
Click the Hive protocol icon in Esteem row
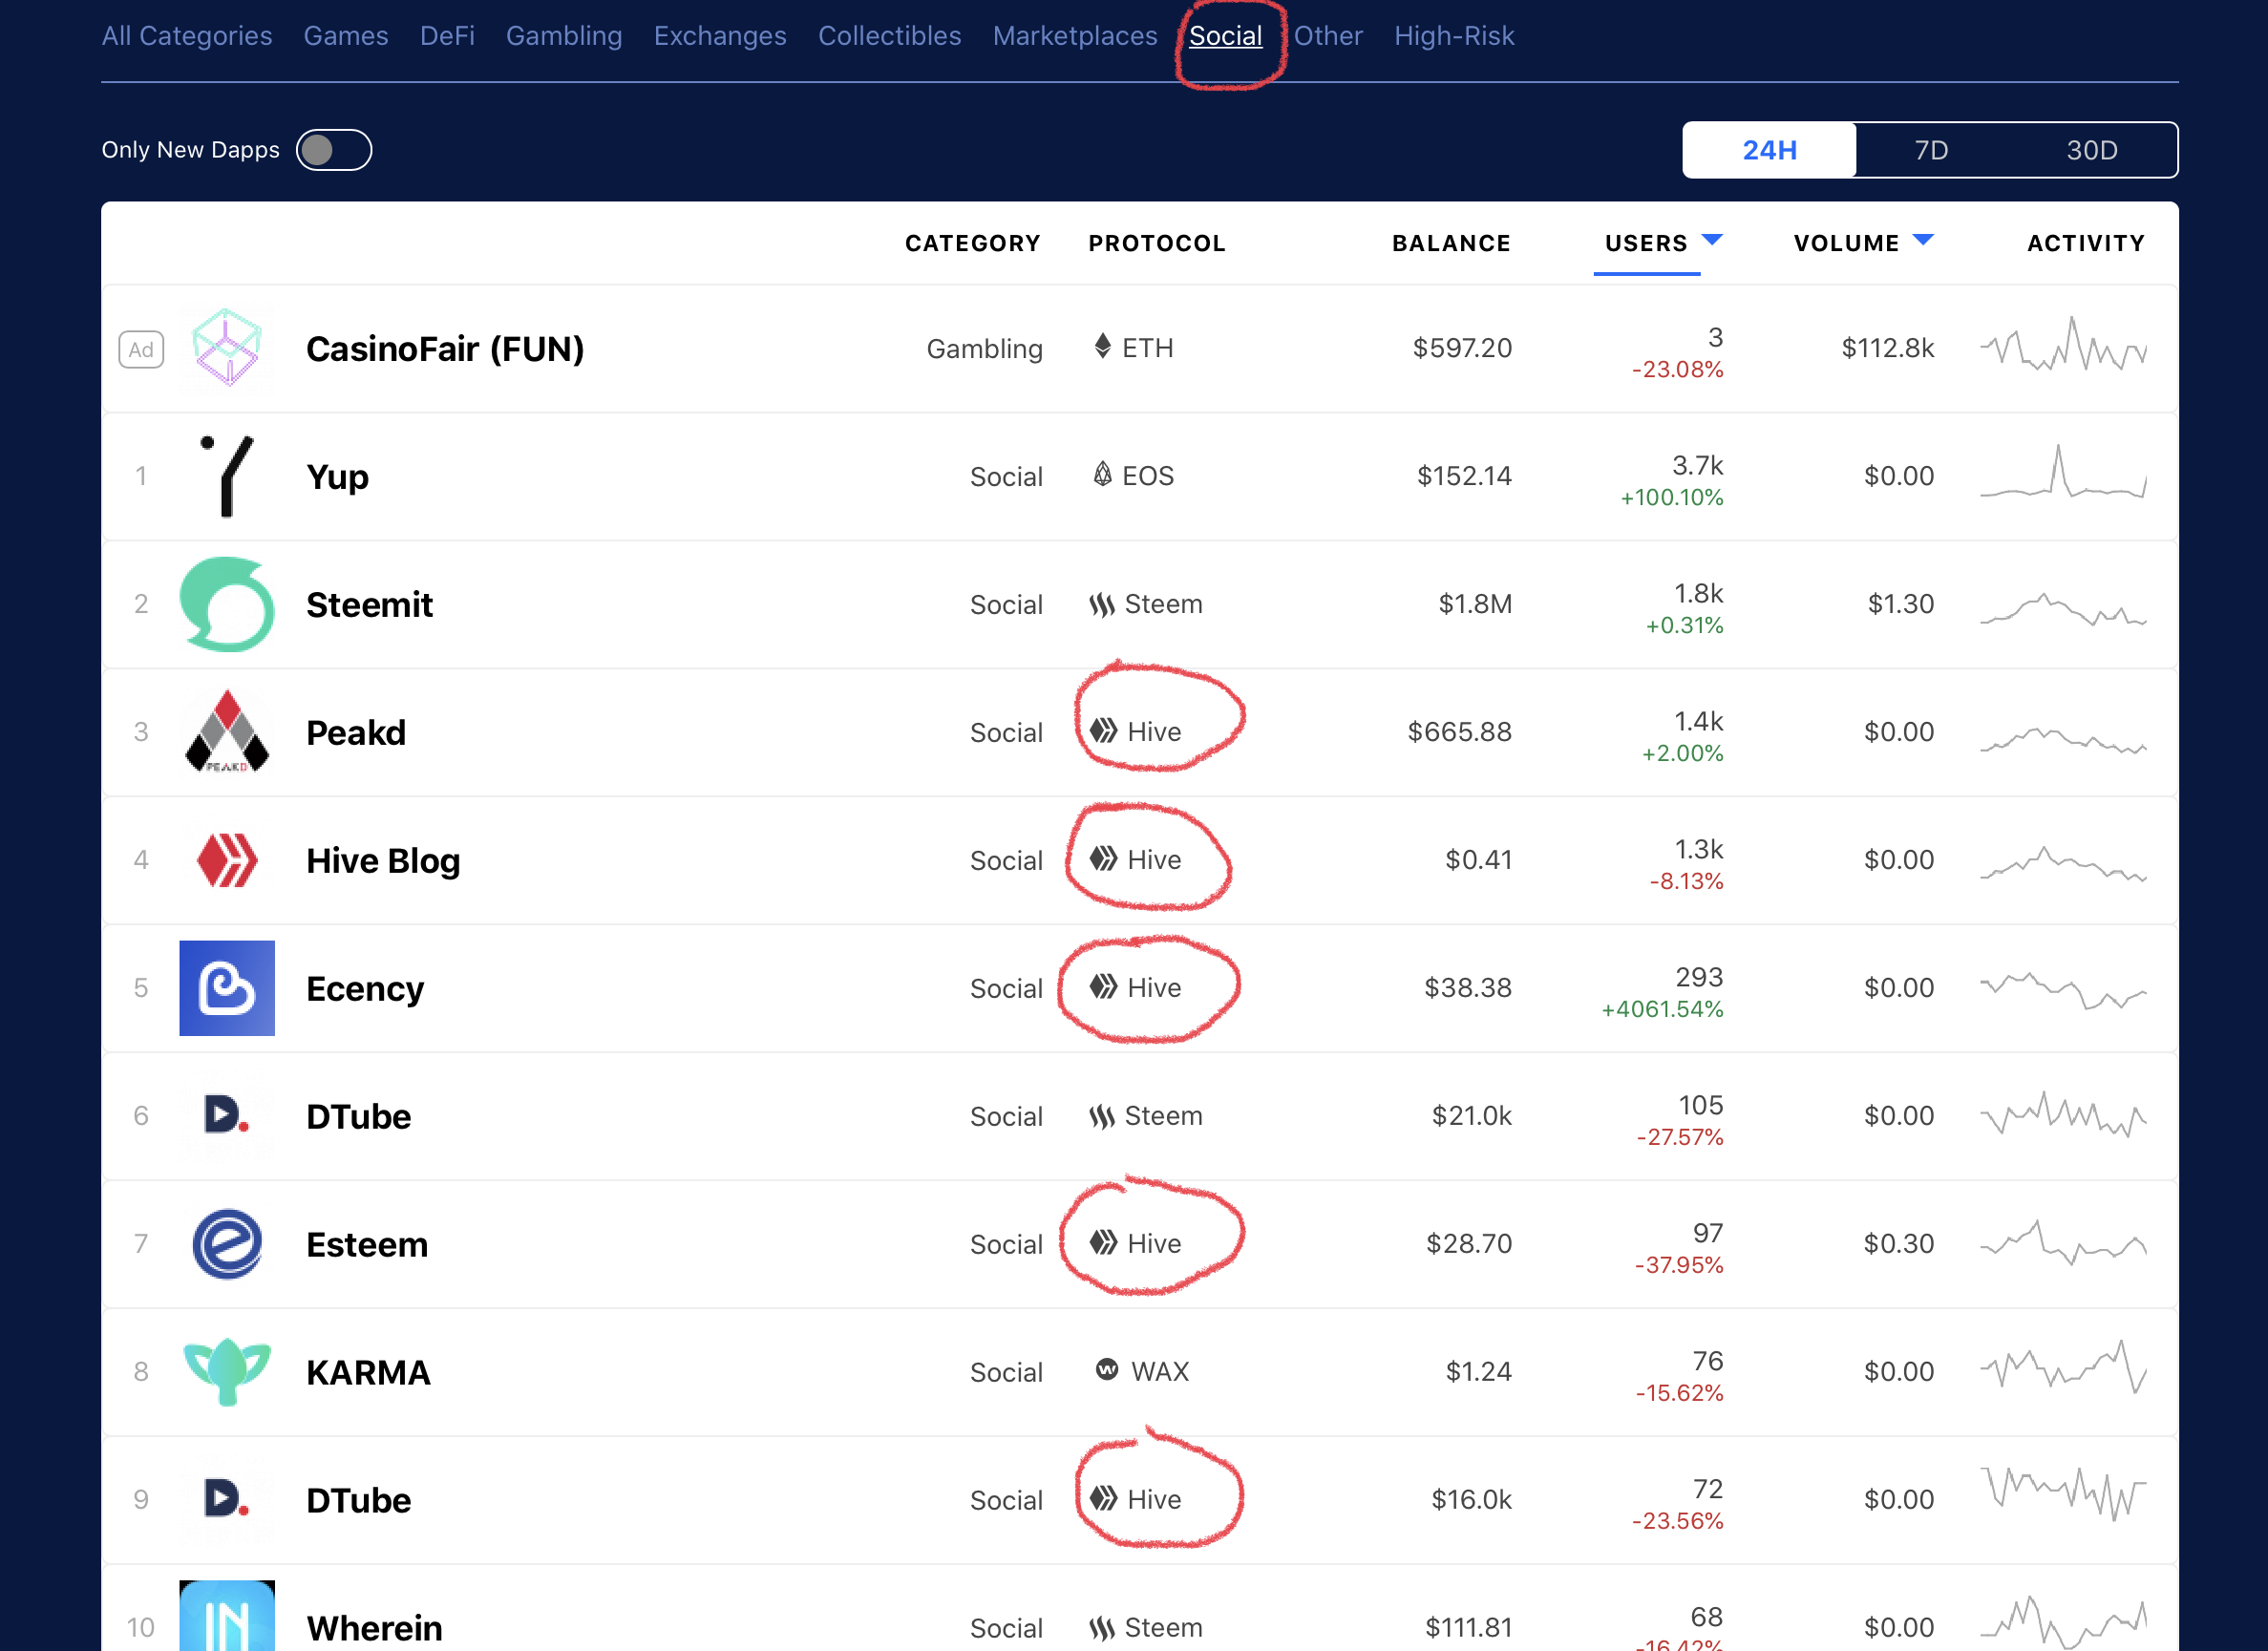pos(1104,1243)
